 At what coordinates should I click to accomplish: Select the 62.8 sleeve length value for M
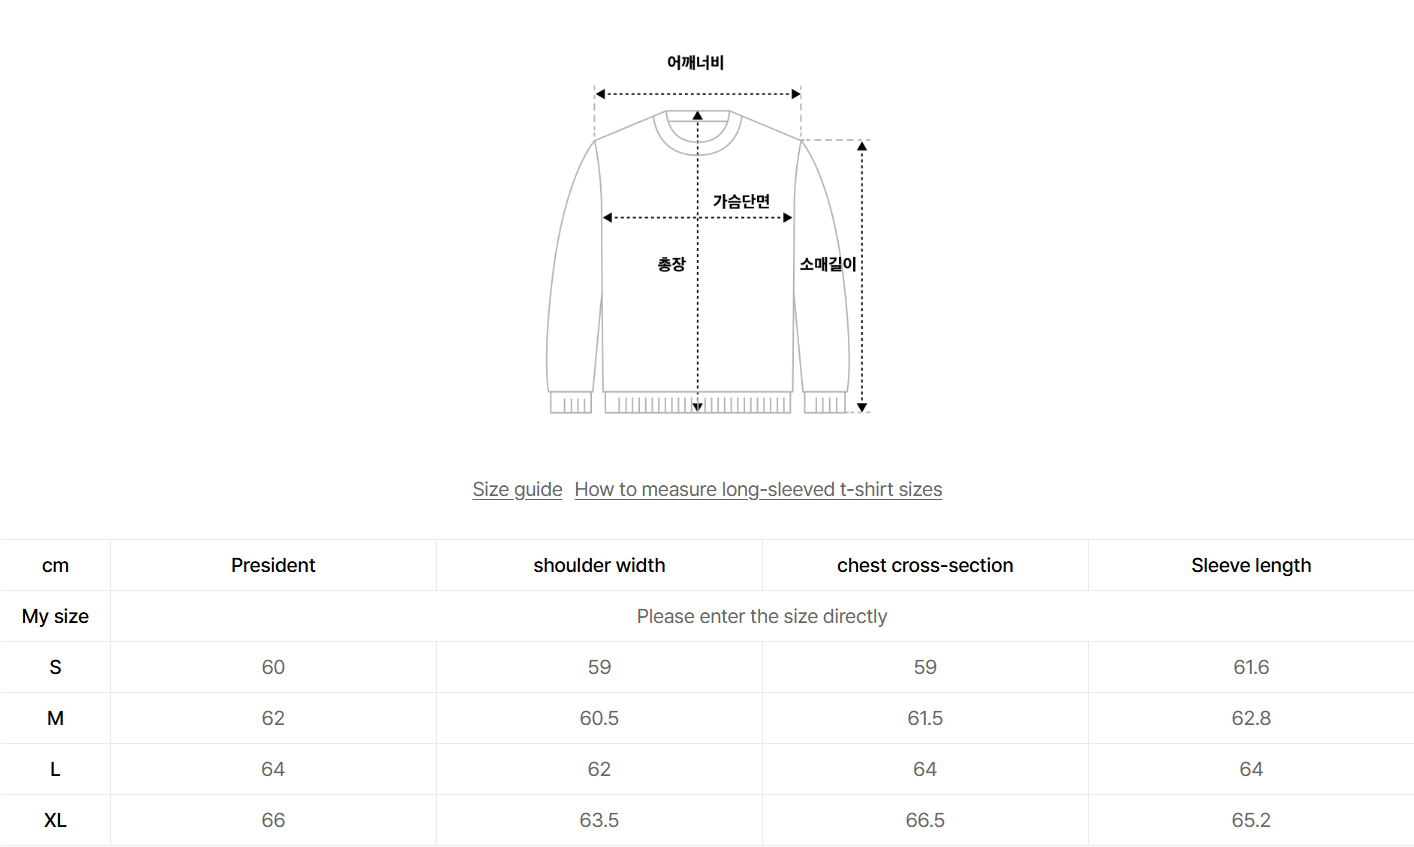pos(1251,718)
